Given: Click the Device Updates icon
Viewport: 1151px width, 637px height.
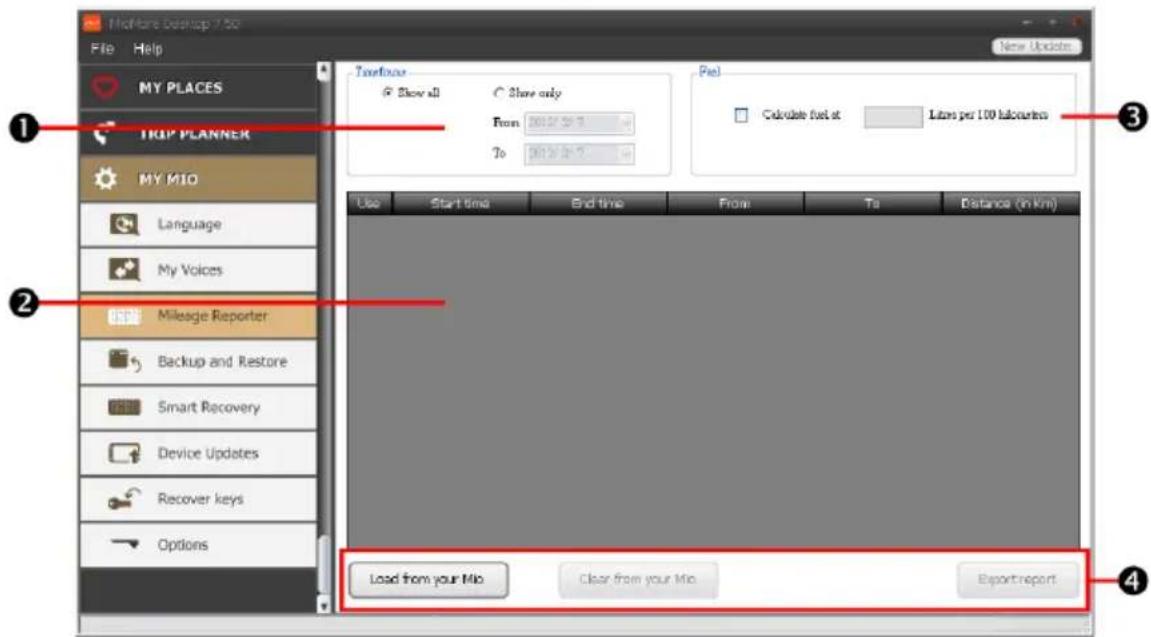Looking at the screenshot, I should click(x=123, y=453).
